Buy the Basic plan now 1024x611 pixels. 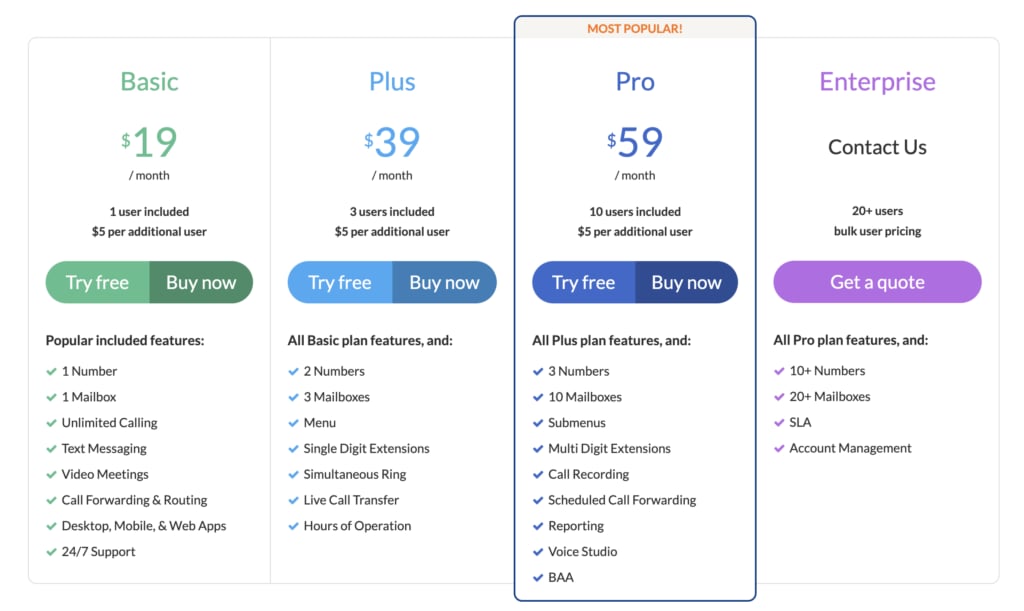pyautogui.click(x=201, y=282)
